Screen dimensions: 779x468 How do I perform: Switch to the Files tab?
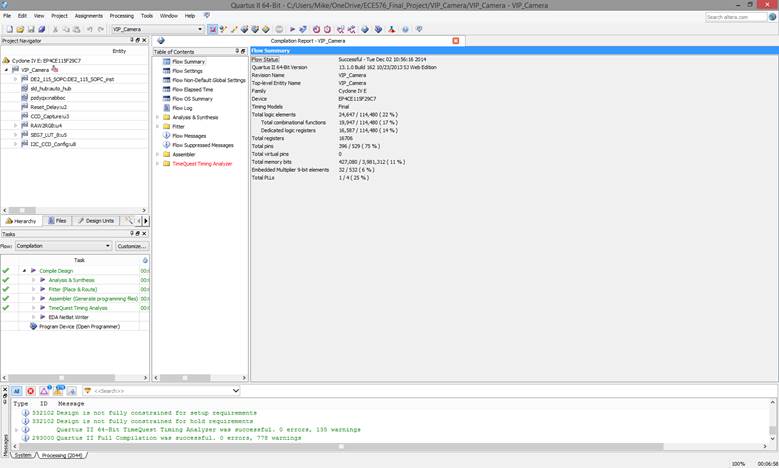point(58,221)
